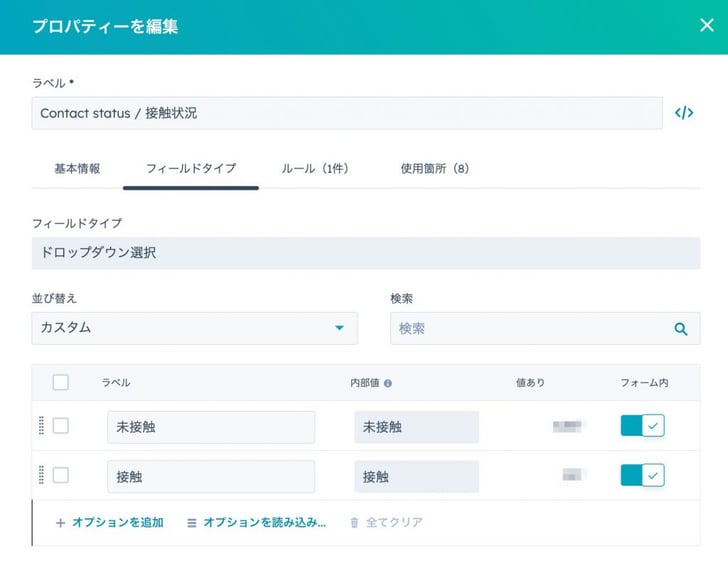Viewport: 728px width, 573px height.
Task: Open the ドロップダウン選択 field type selector
Action: 366,253
